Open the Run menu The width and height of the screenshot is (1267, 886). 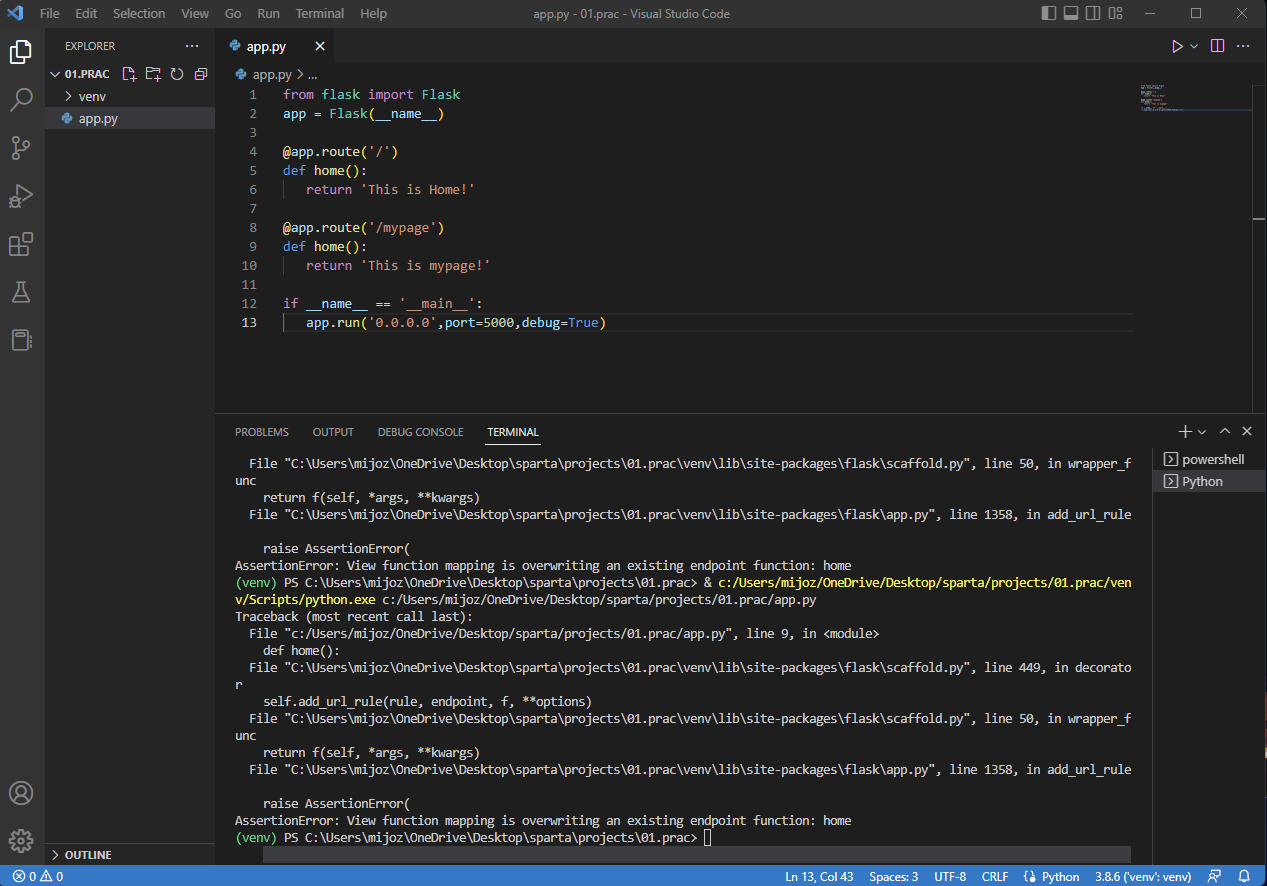coord(268,14)
